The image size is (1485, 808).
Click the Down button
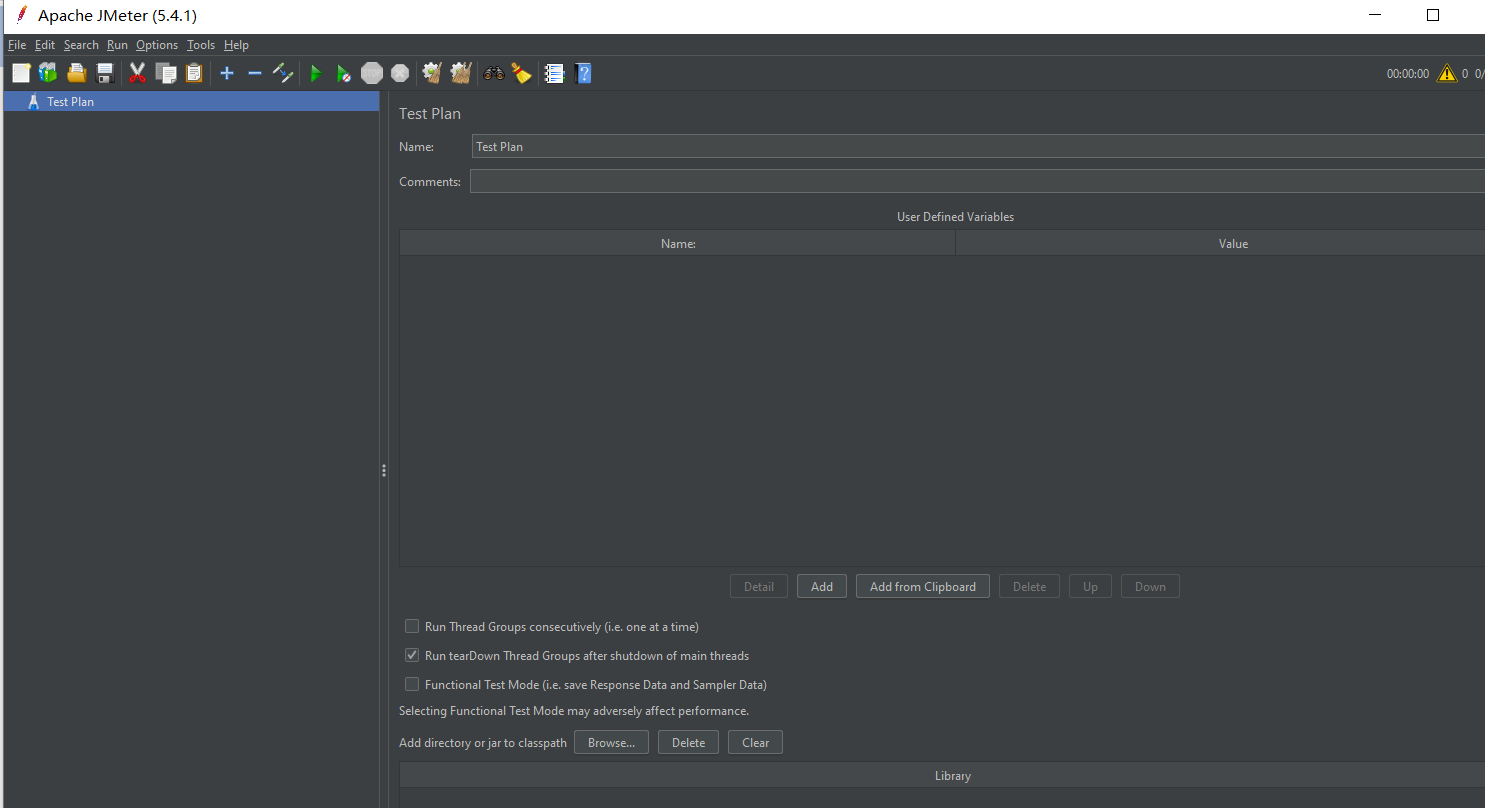tap(1150, 586)
